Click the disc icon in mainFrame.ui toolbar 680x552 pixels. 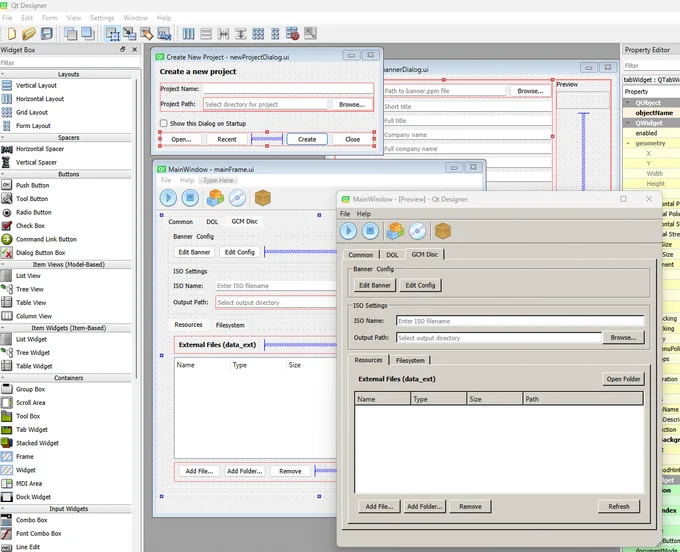click(x=237, y=198)
